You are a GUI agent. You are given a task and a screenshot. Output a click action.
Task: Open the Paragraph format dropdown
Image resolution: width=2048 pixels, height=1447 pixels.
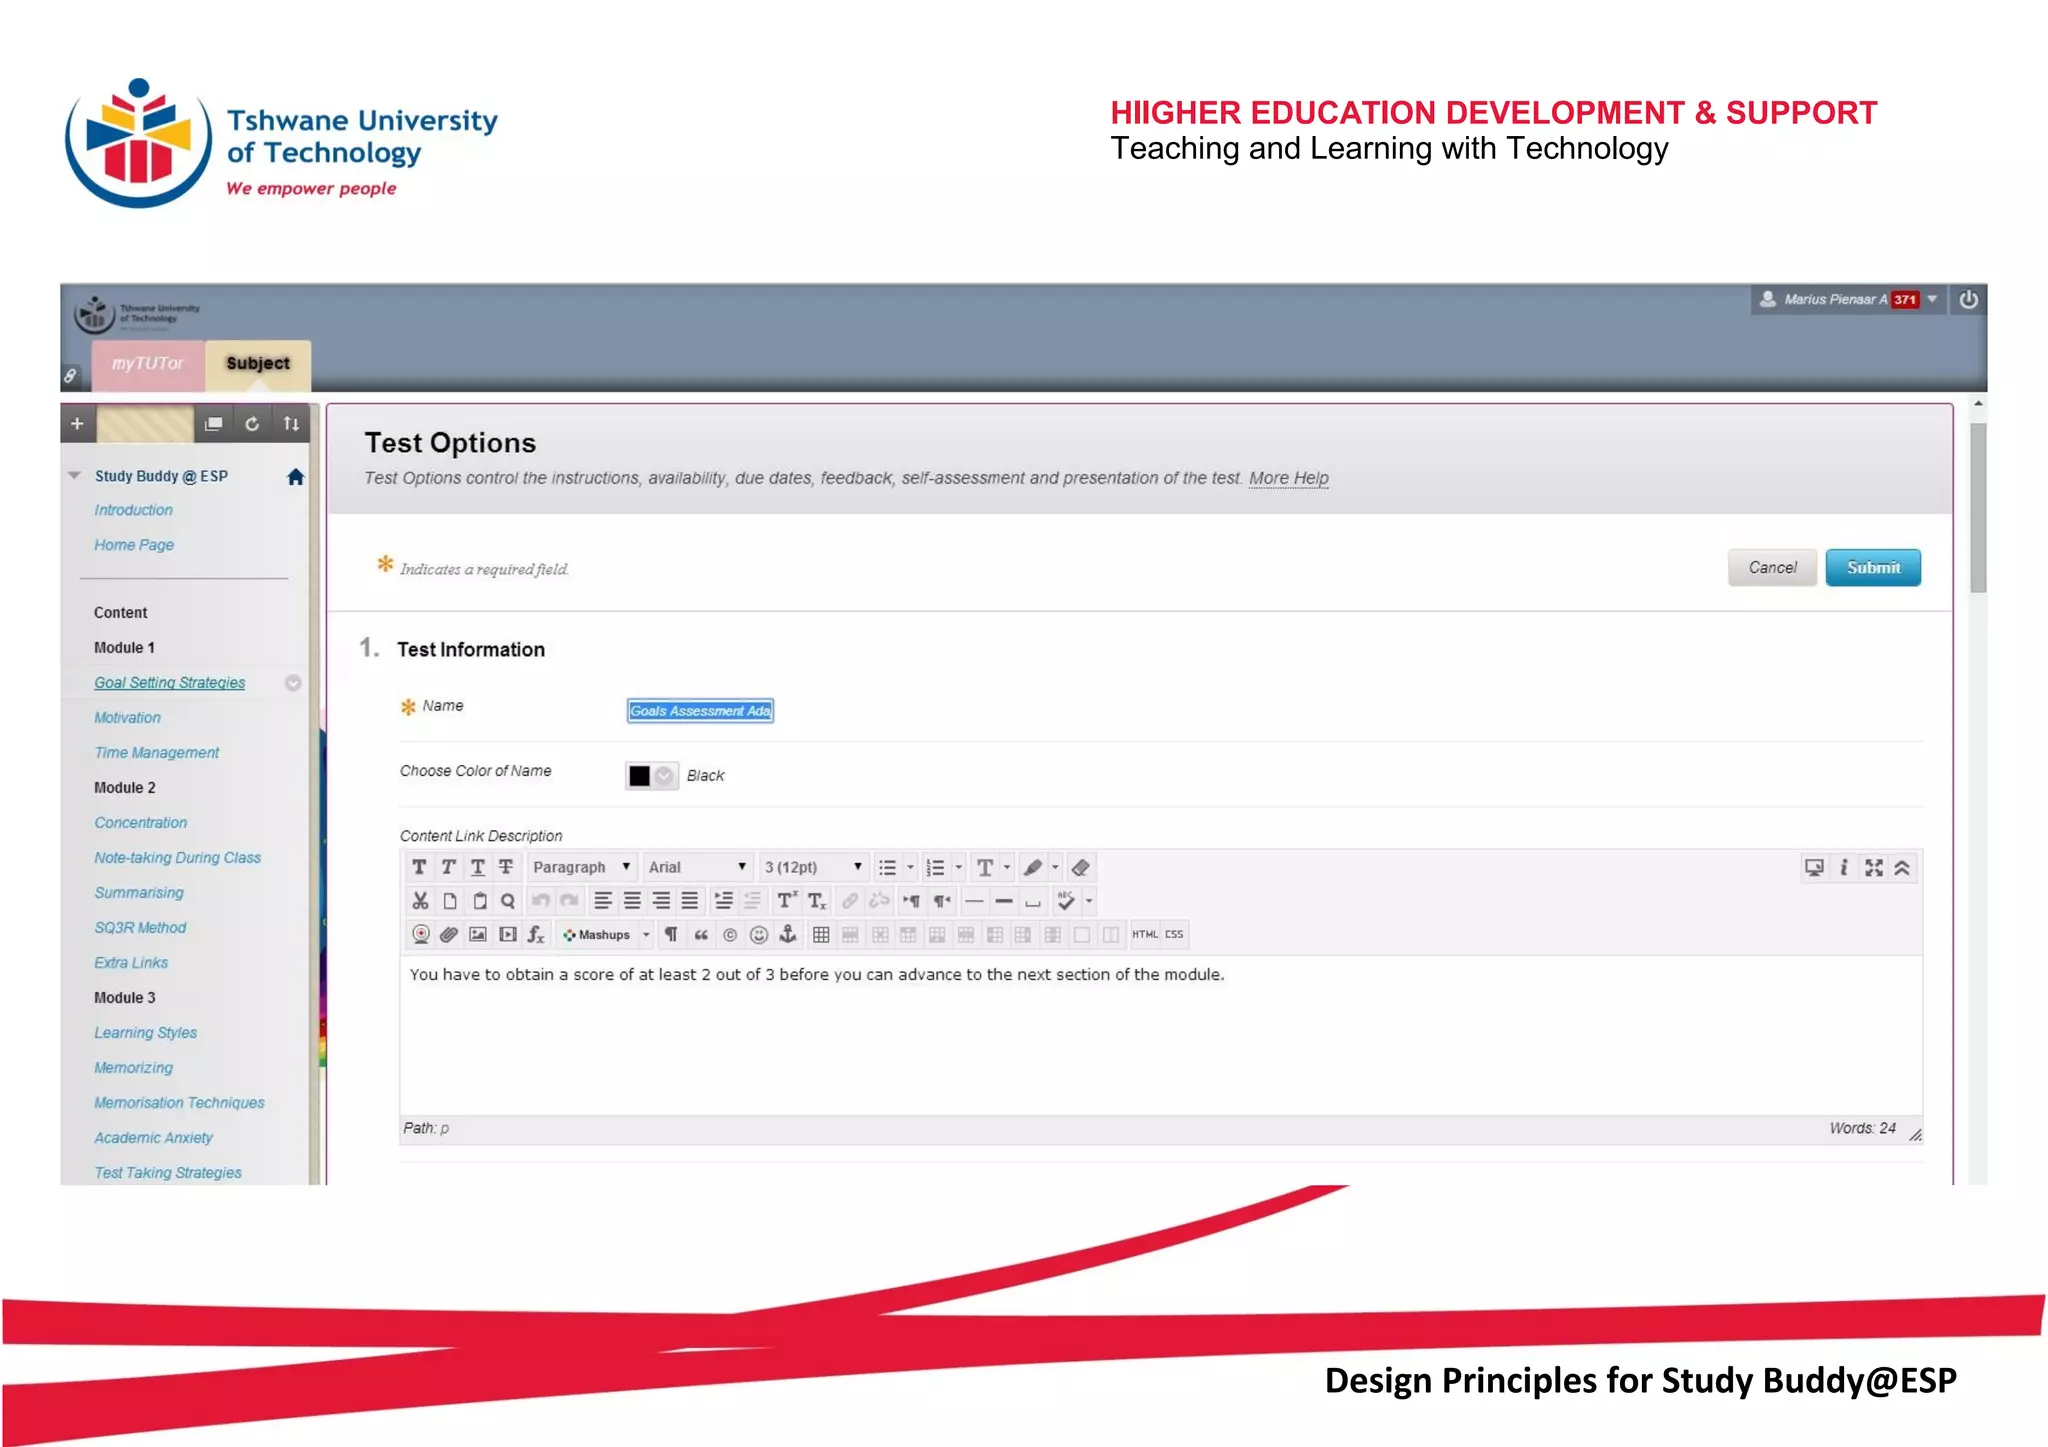pyautogui.click(x=581, y=867)
